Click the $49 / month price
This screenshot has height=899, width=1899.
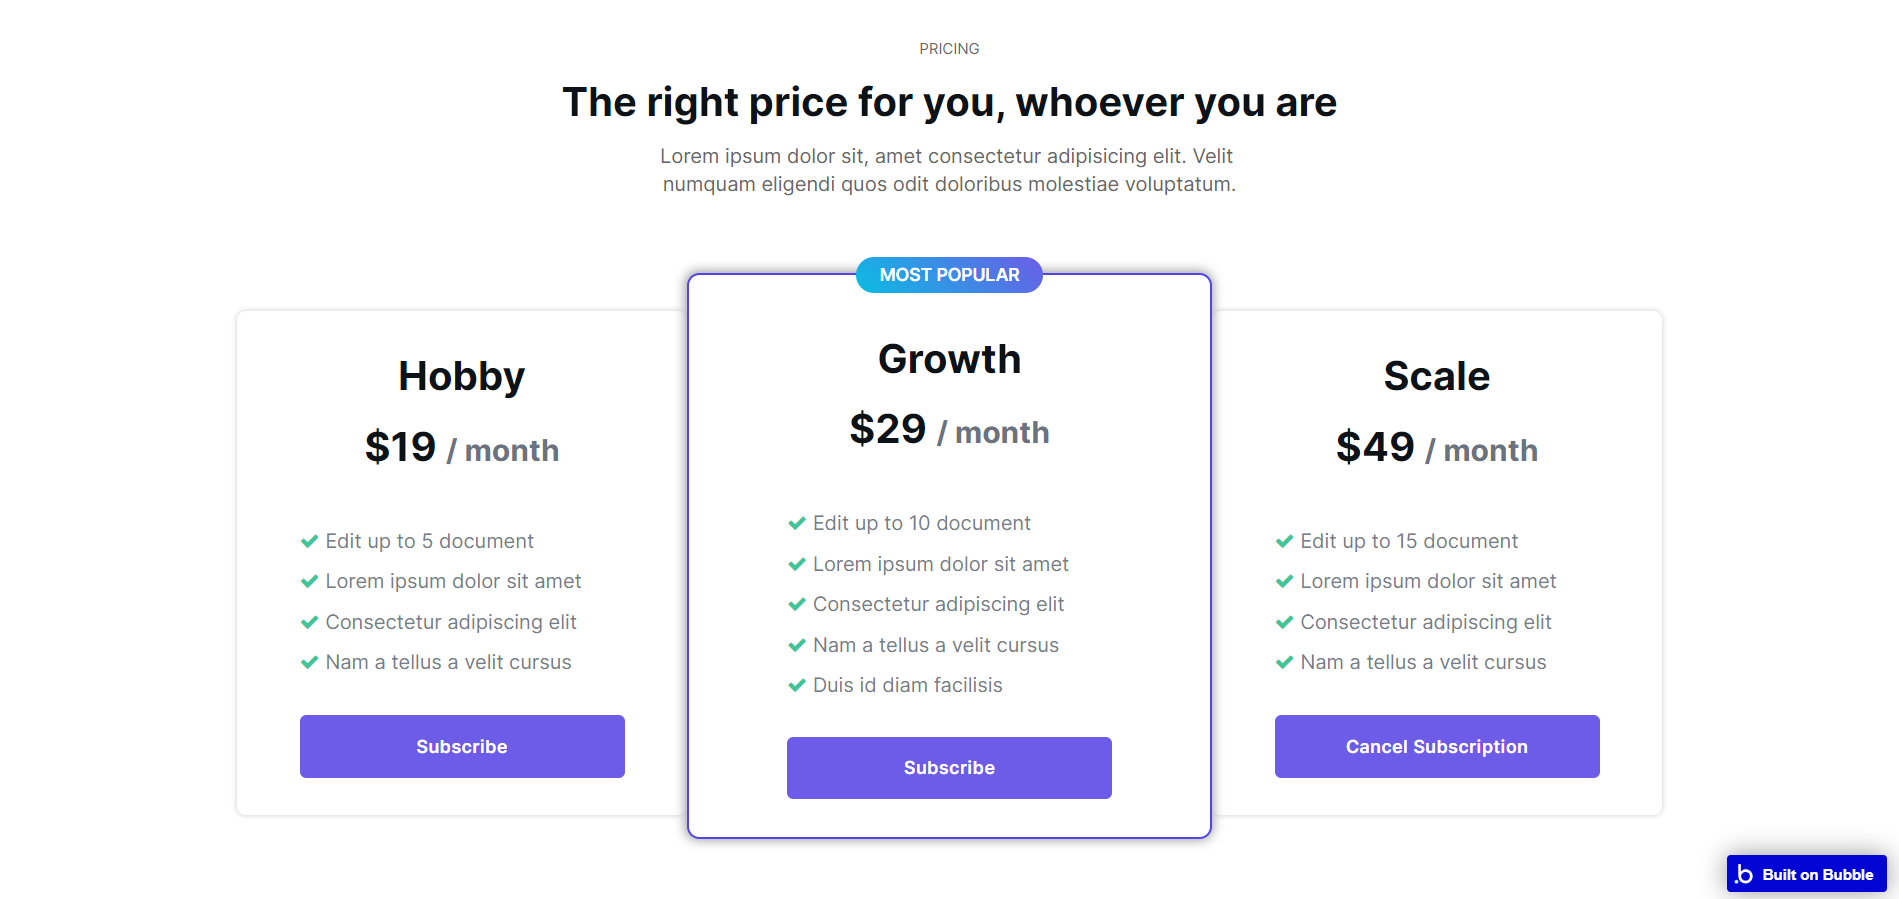pyautogui.click(x=1437, y=448)
